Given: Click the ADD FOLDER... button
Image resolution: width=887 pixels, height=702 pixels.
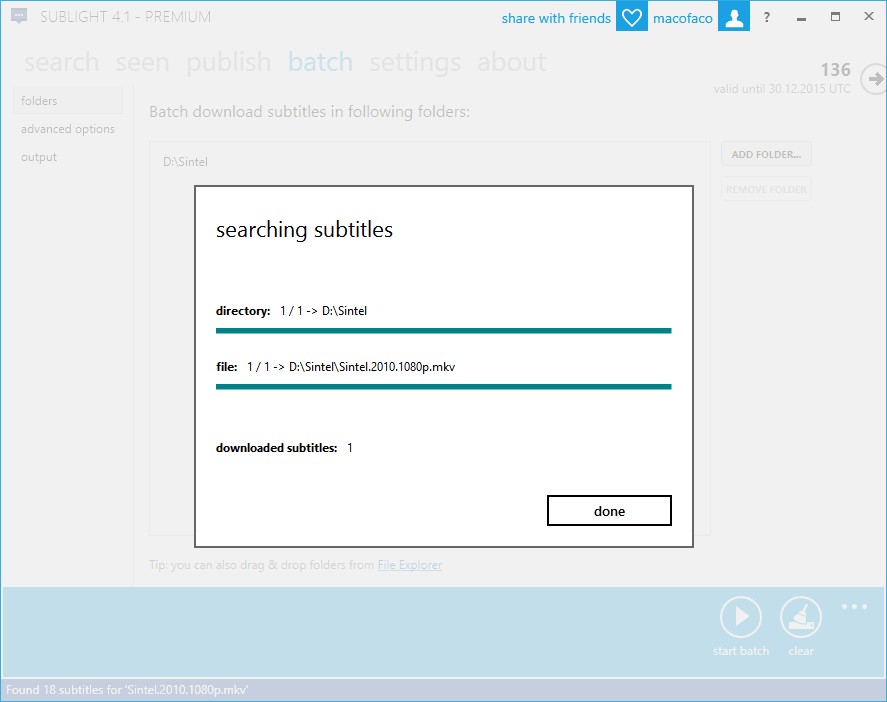Looking at the screenshot, I should click(x=766, y=154).
